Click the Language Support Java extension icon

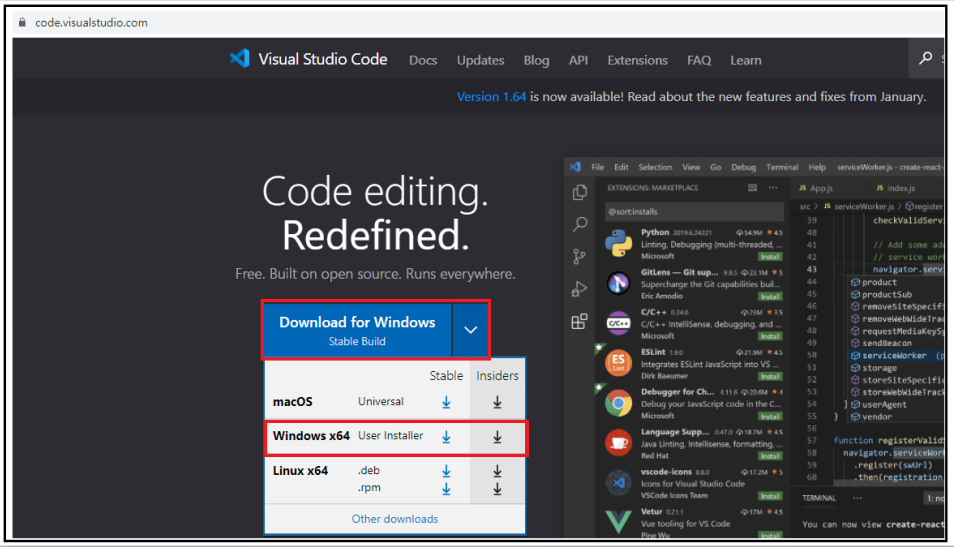click(x=618, y=442)
